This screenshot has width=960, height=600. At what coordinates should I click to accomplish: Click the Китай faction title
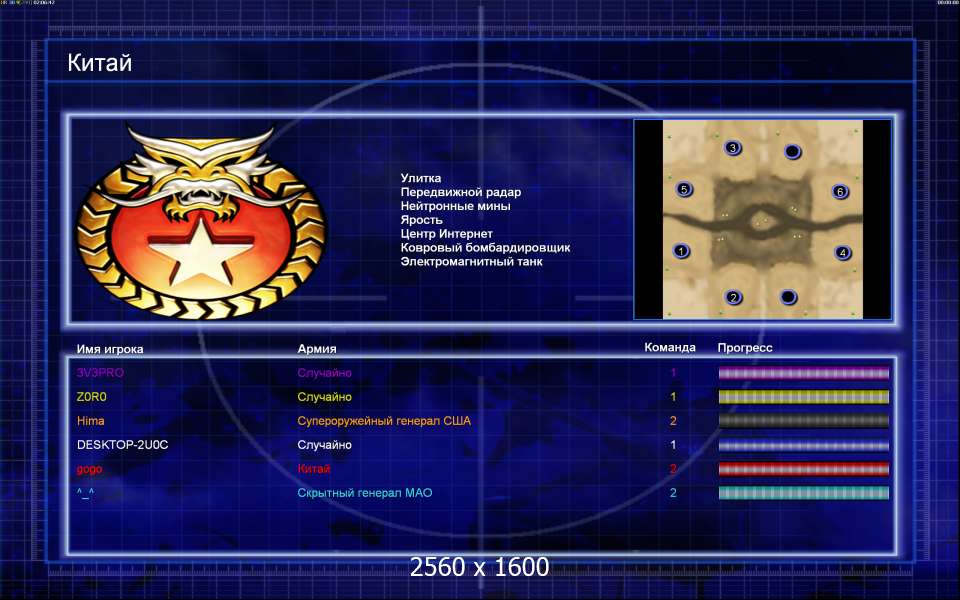click(x=100, y=62)
